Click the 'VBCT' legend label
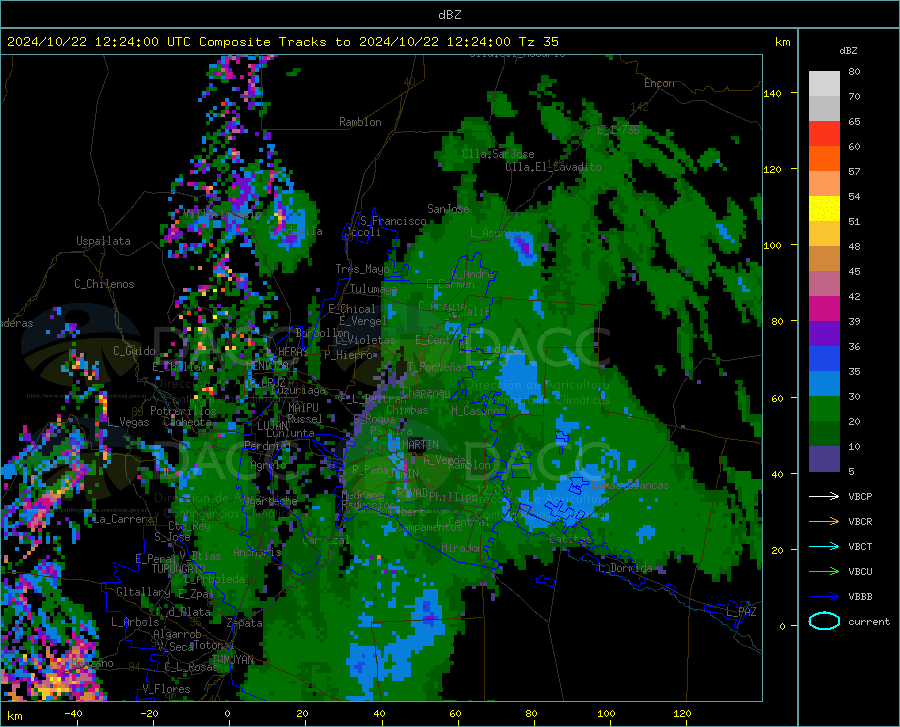Image resolution: width=900 pixels, height=727 pixels. point(860,546)
